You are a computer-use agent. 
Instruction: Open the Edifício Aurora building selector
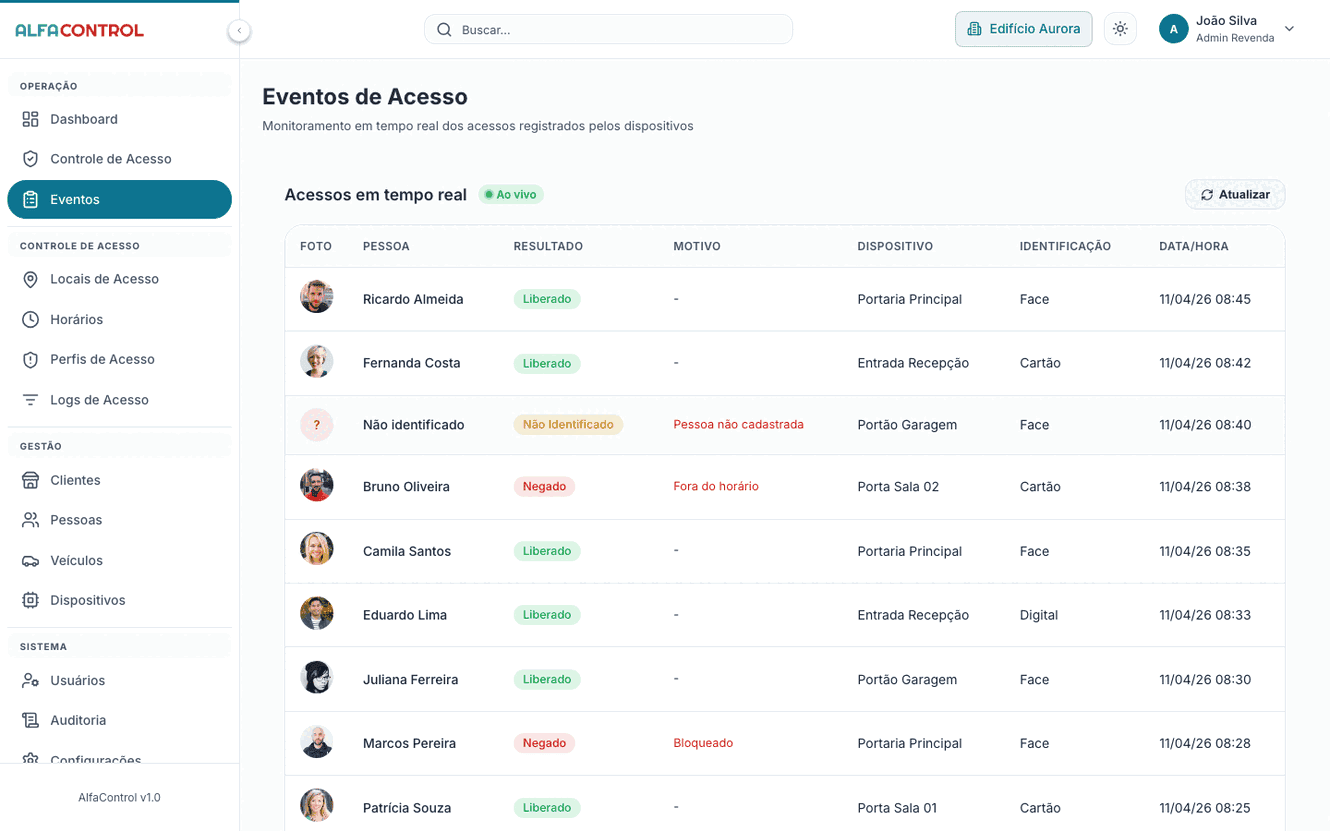click(x=1023, y=29)
